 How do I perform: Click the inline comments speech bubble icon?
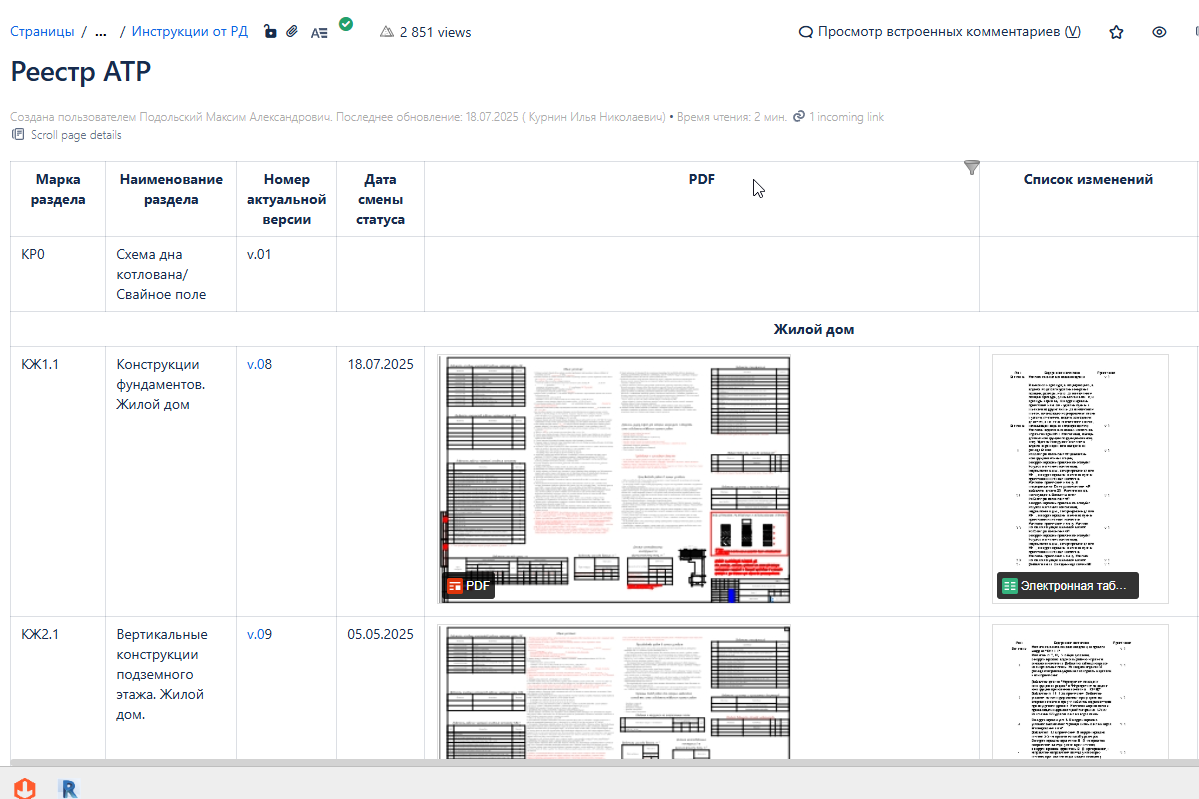pos(805,32)
